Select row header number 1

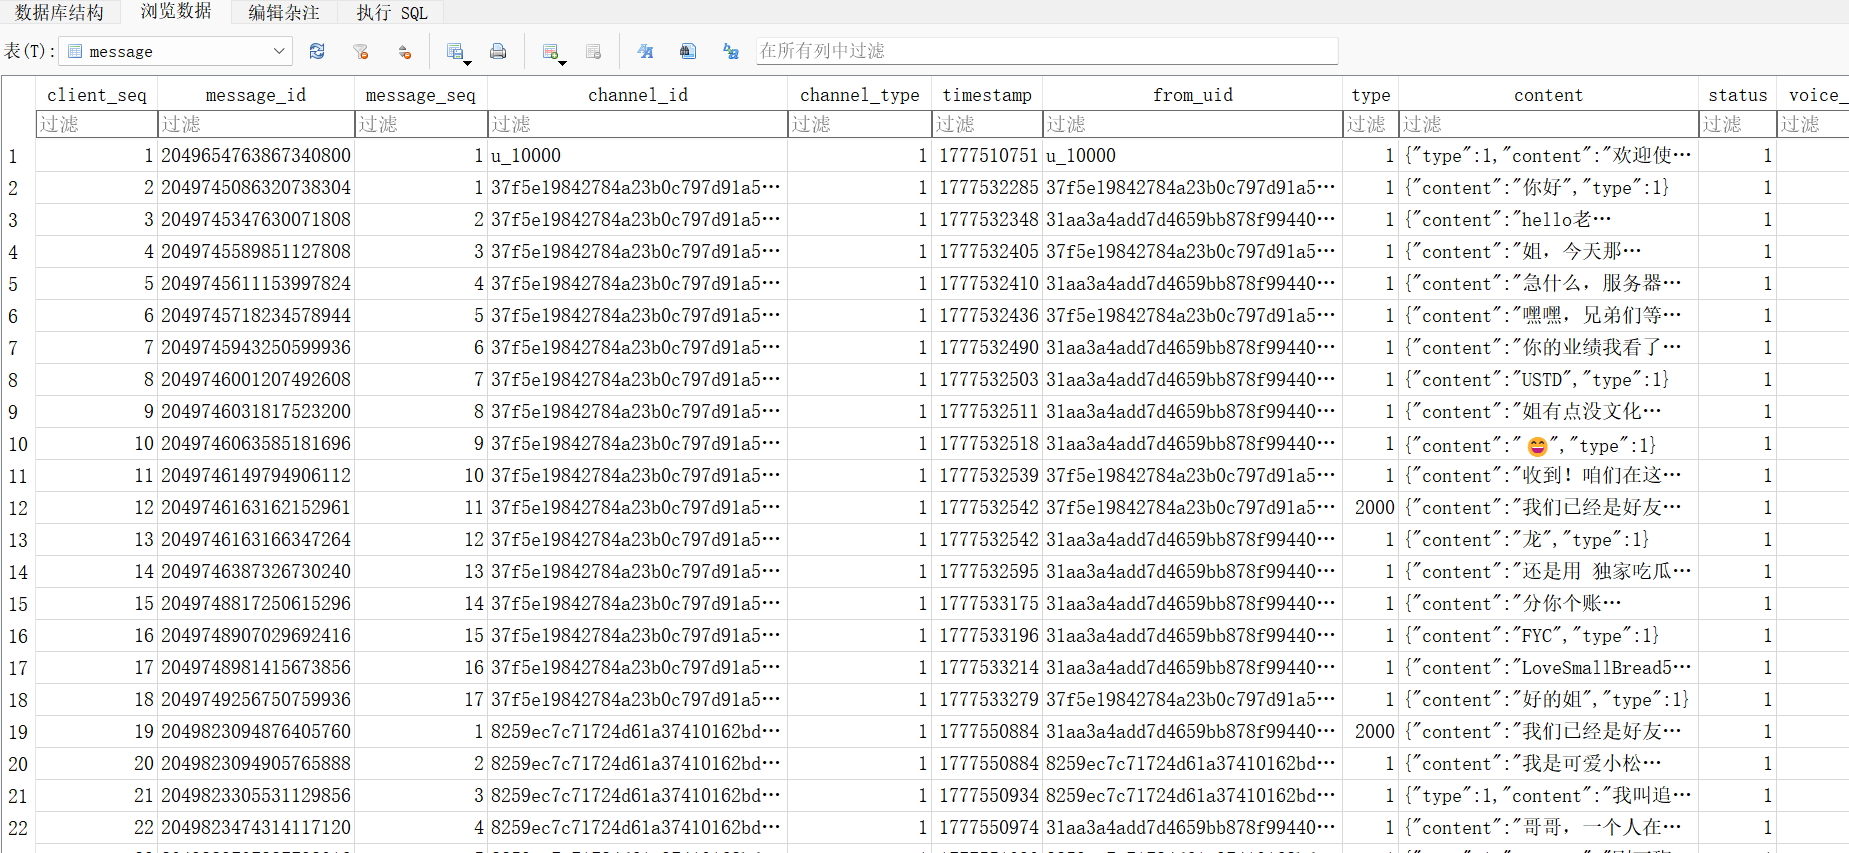[x=18, y=156]
